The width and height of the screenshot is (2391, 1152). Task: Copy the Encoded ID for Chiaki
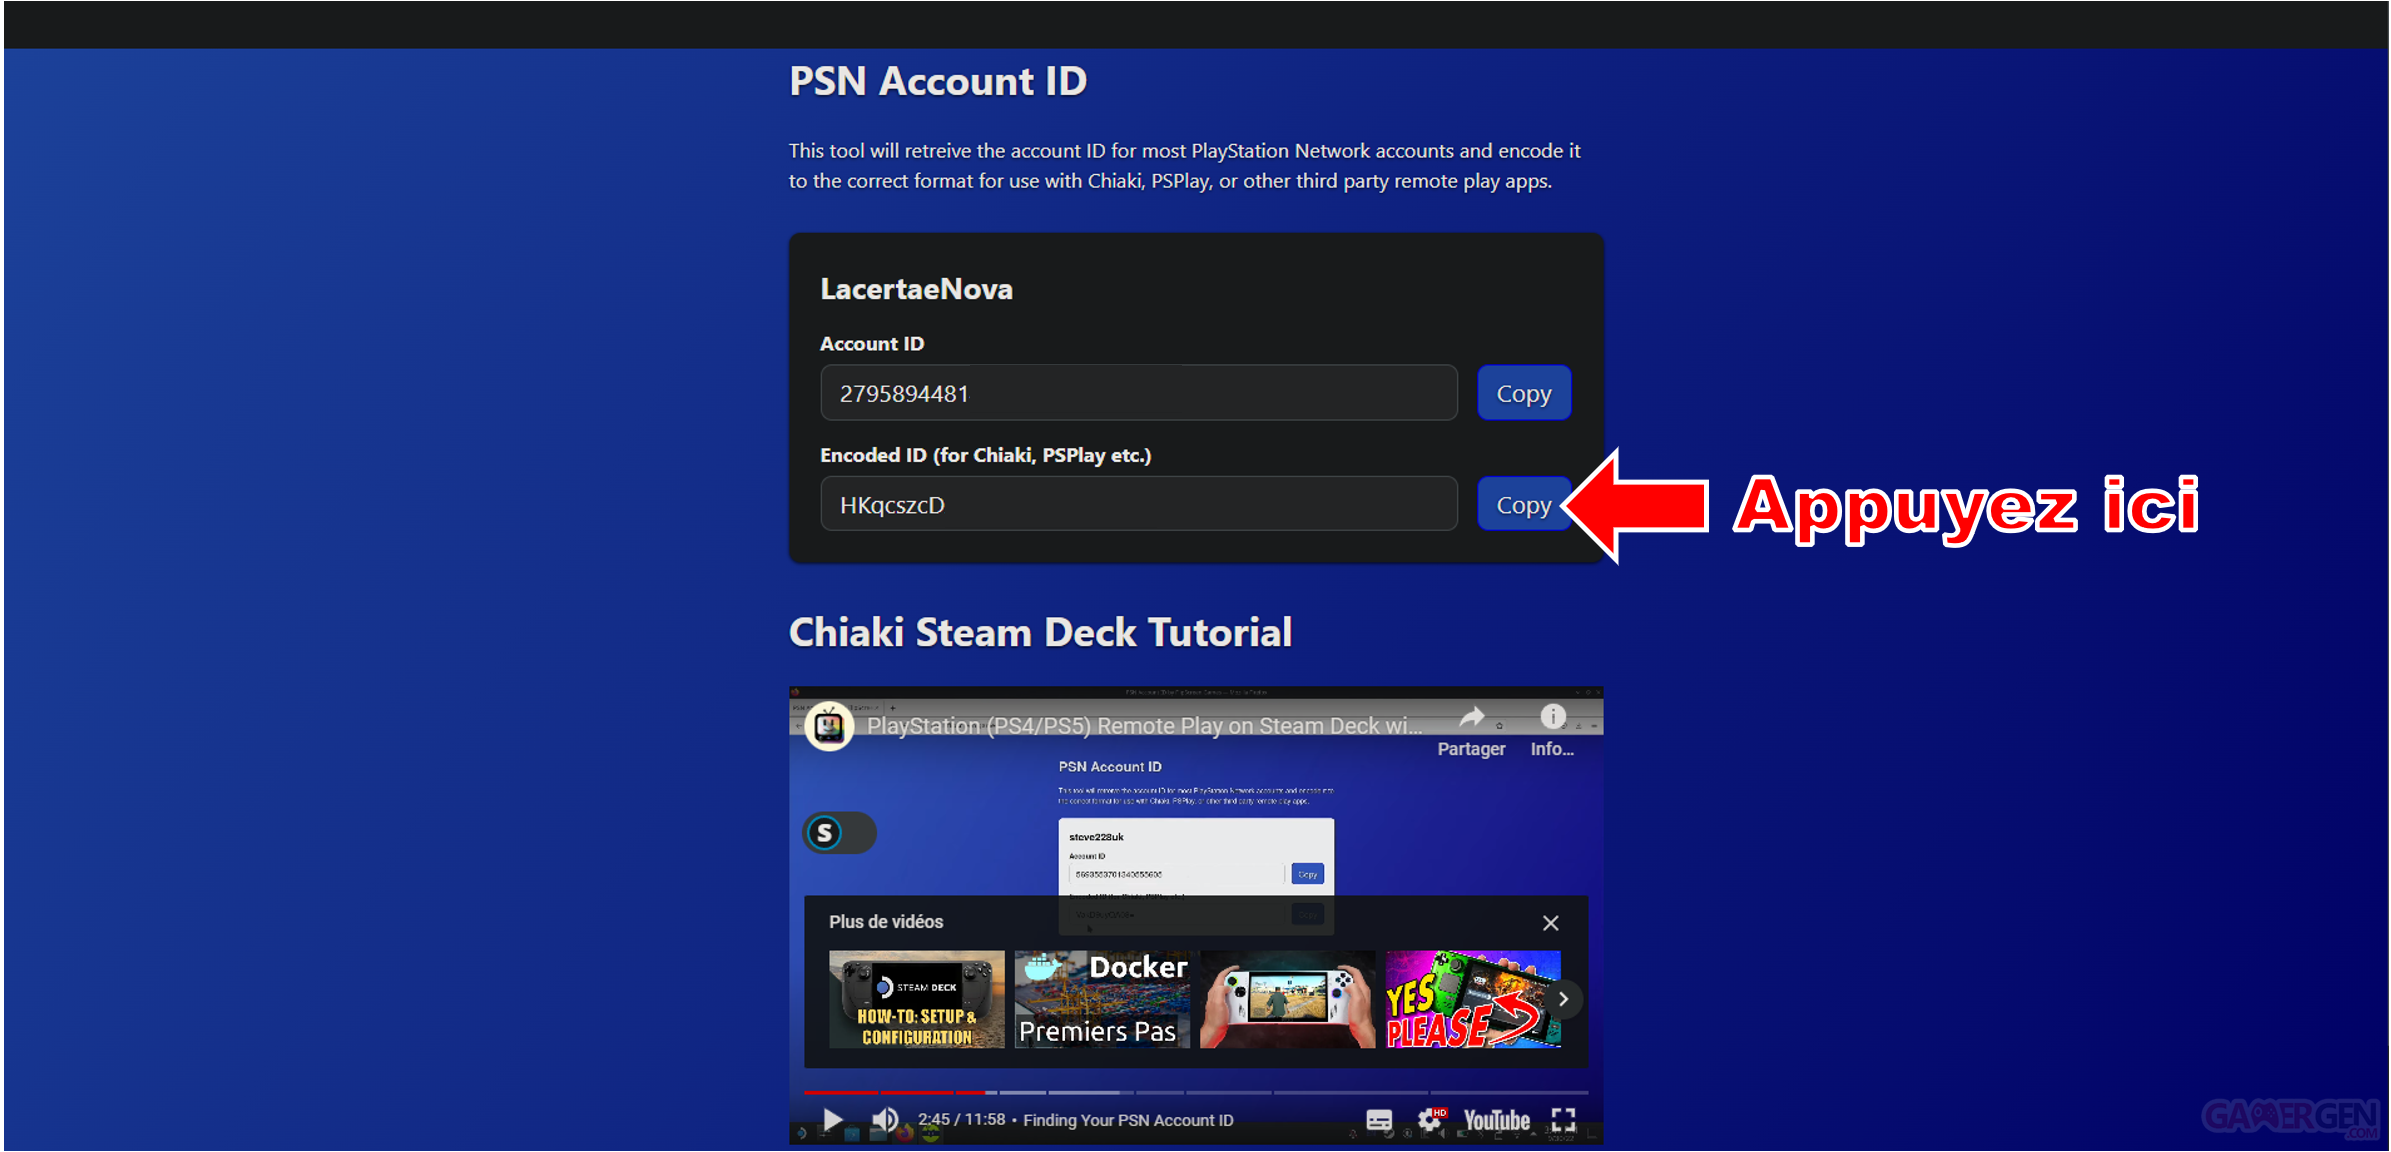[x=1523, y=505]
